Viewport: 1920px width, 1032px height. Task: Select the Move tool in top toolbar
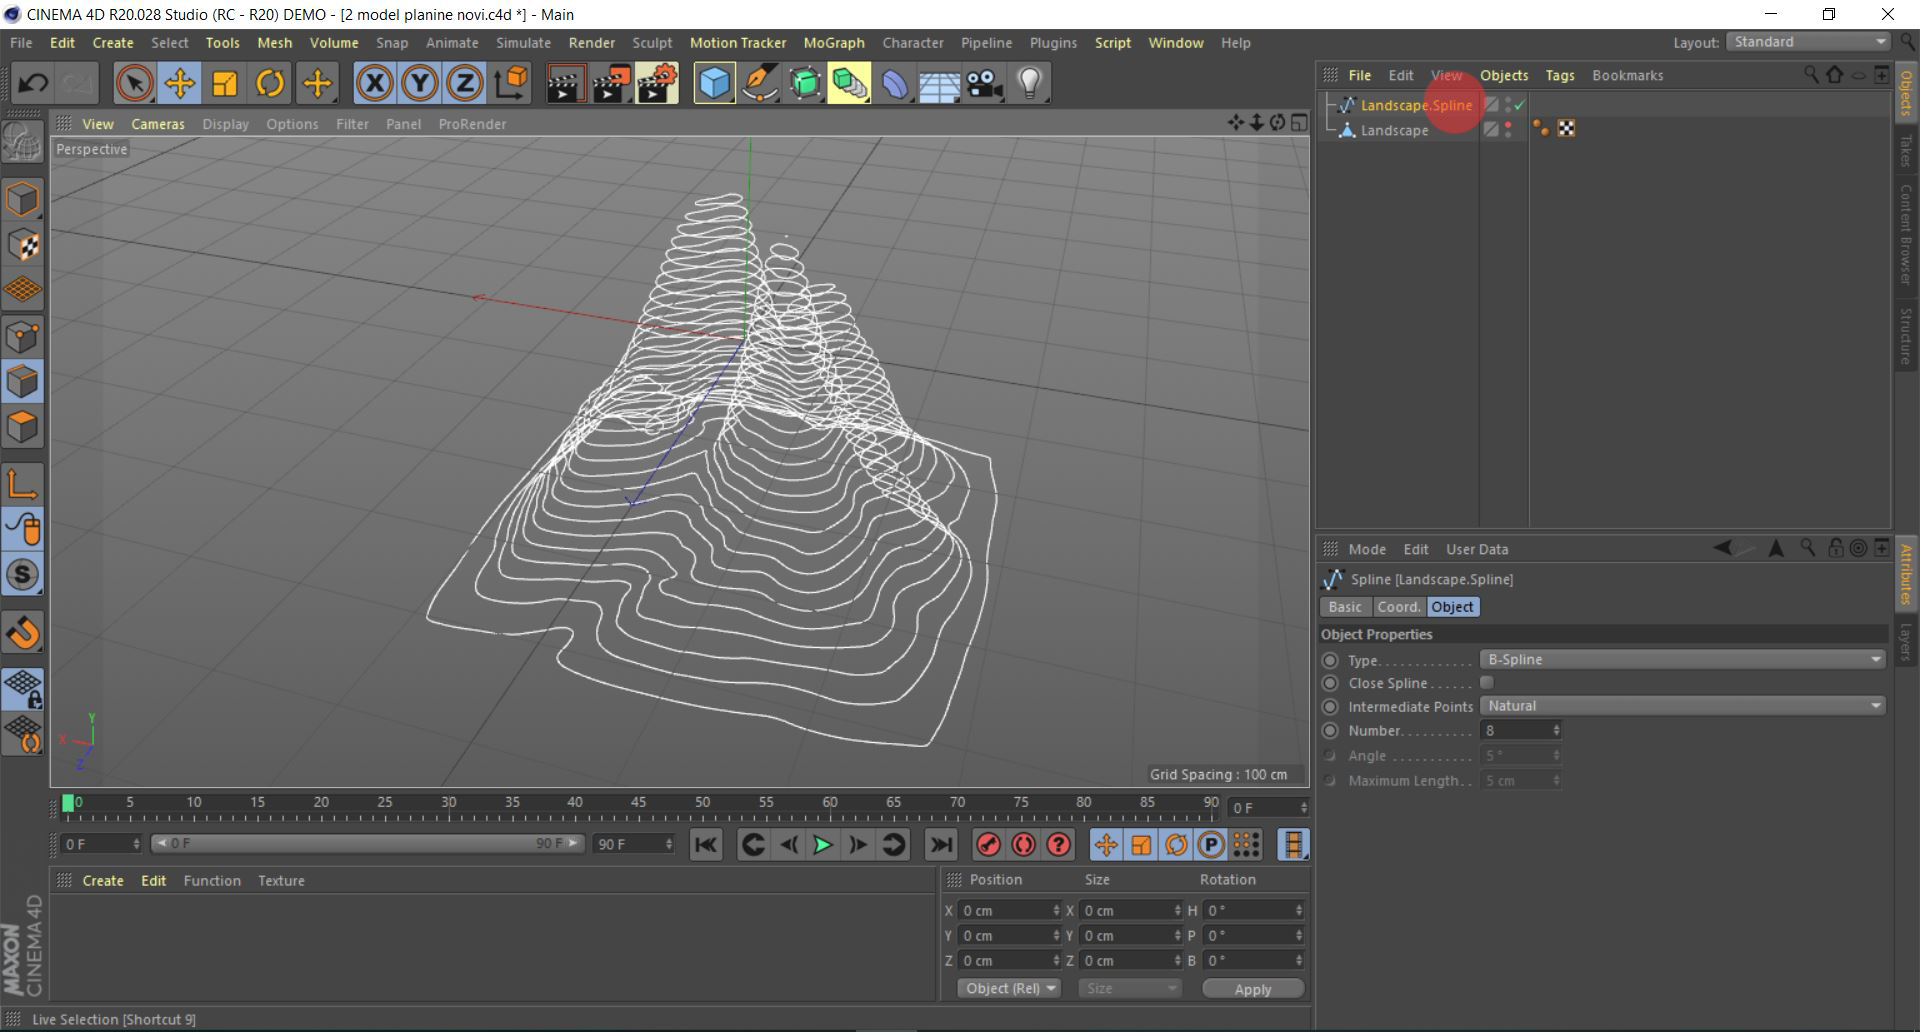pos(180,84)
